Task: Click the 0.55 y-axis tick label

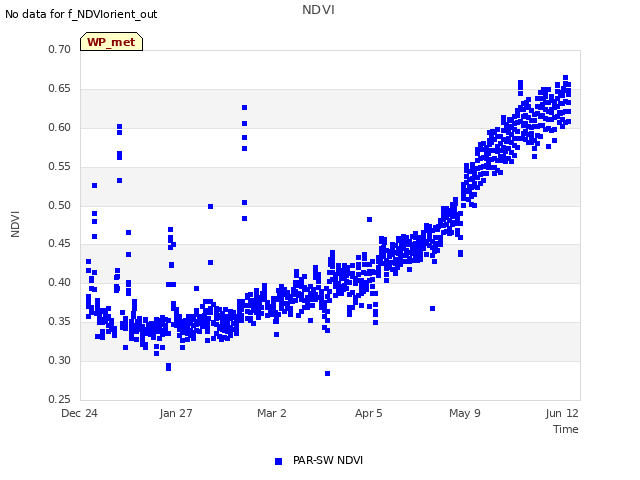Action: (x=60, y=167)
